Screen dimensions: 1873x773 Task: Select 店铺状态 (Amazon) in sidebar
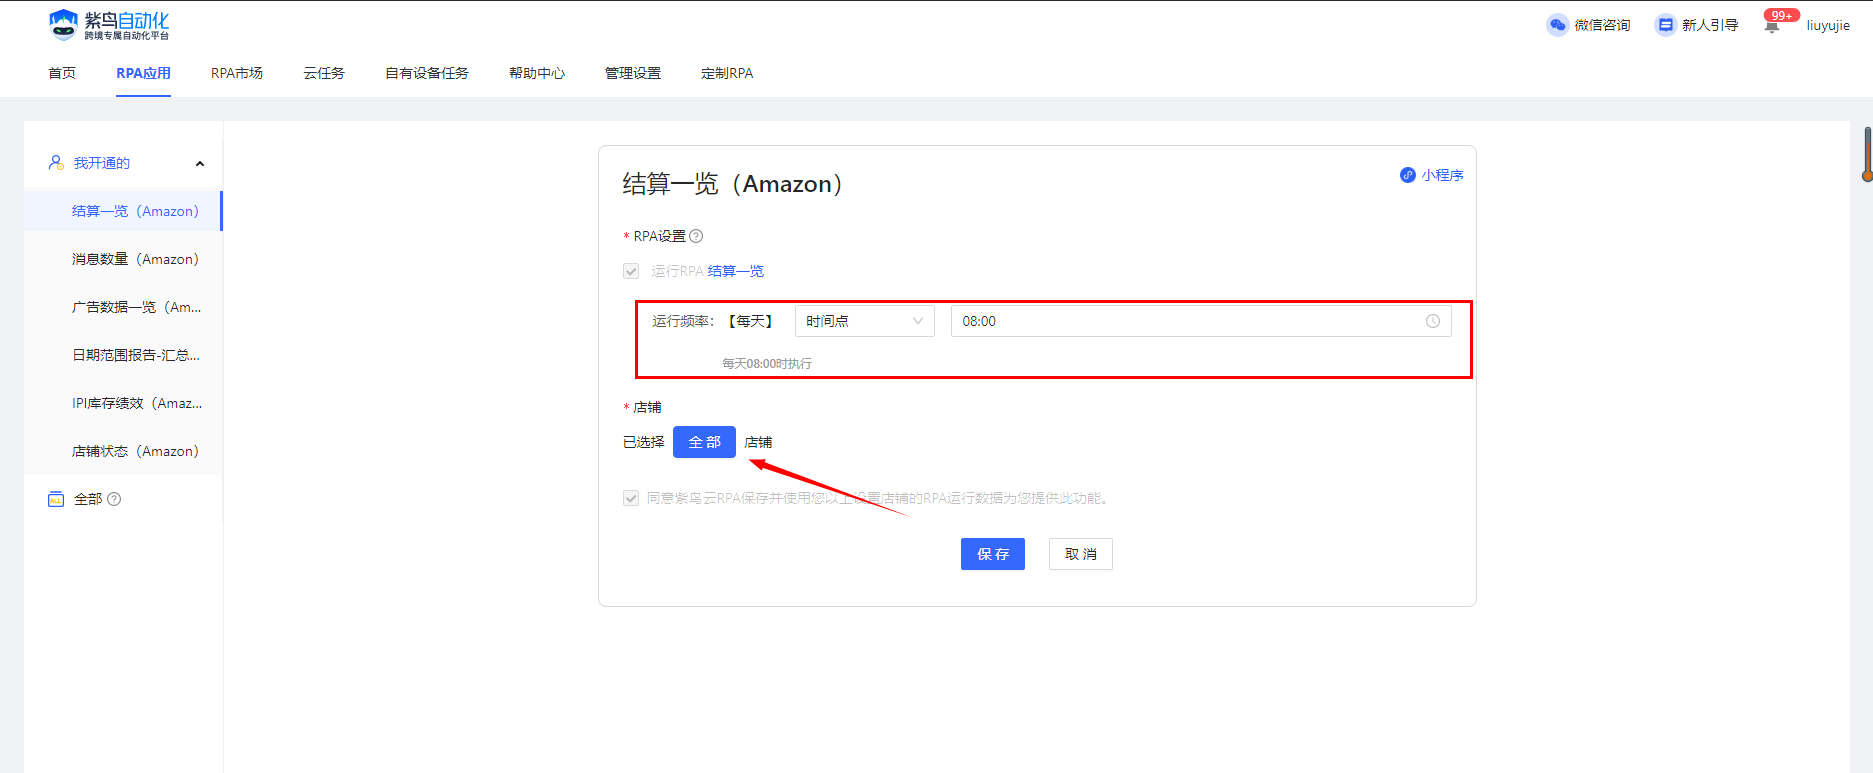[123, 451]
